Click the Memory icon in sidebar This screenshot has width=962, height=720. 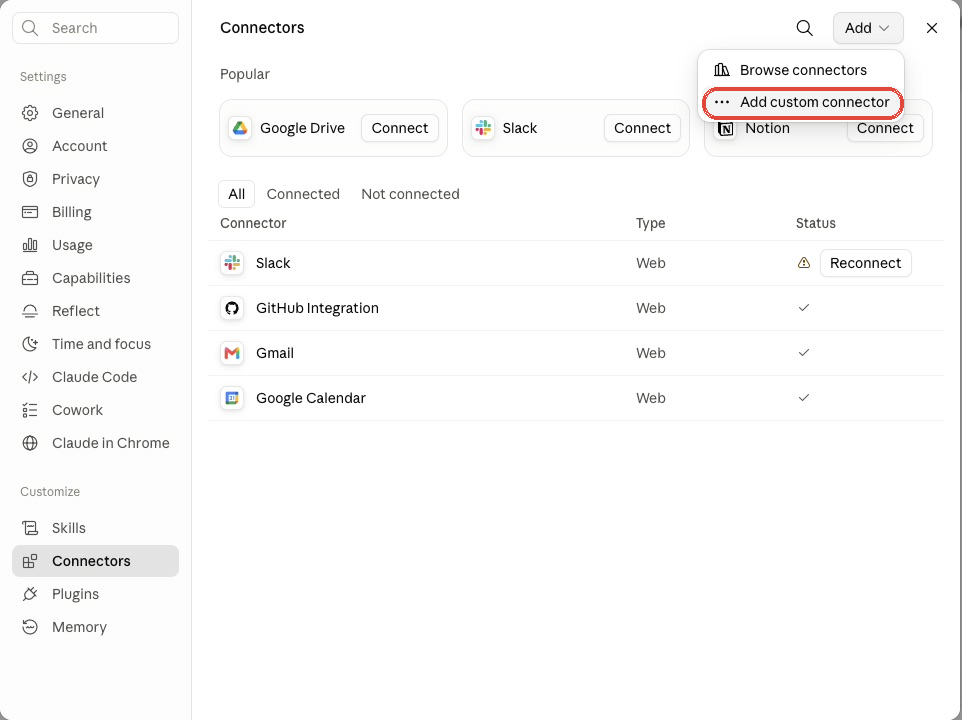29,627
